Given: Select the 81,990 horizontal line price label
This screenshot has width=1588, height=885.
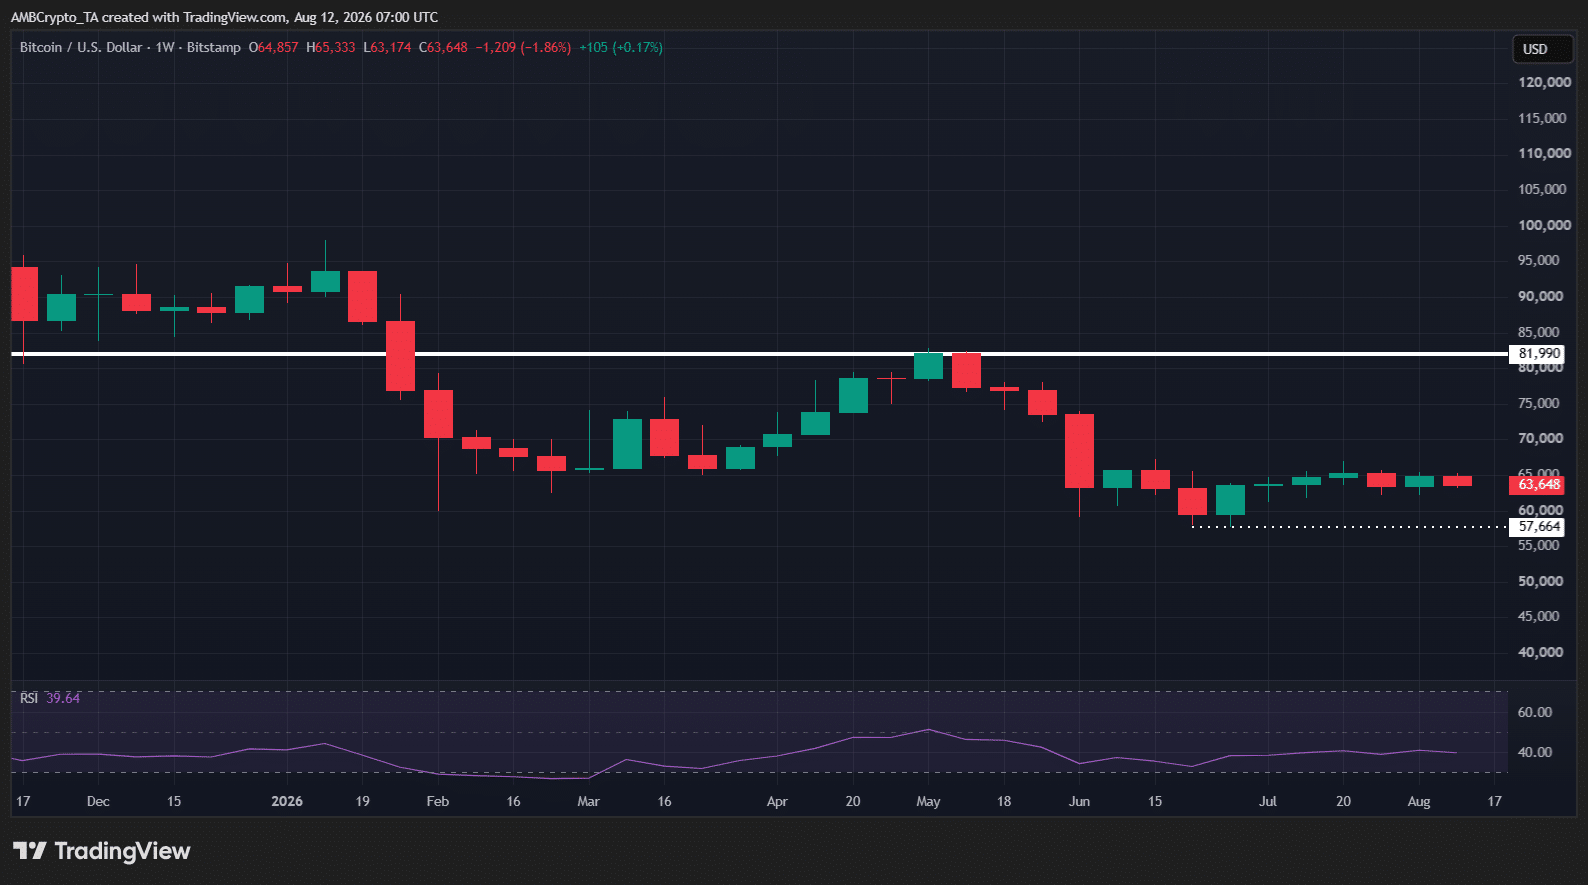Looking at the screenshot, I should [x=1538, y=354].
